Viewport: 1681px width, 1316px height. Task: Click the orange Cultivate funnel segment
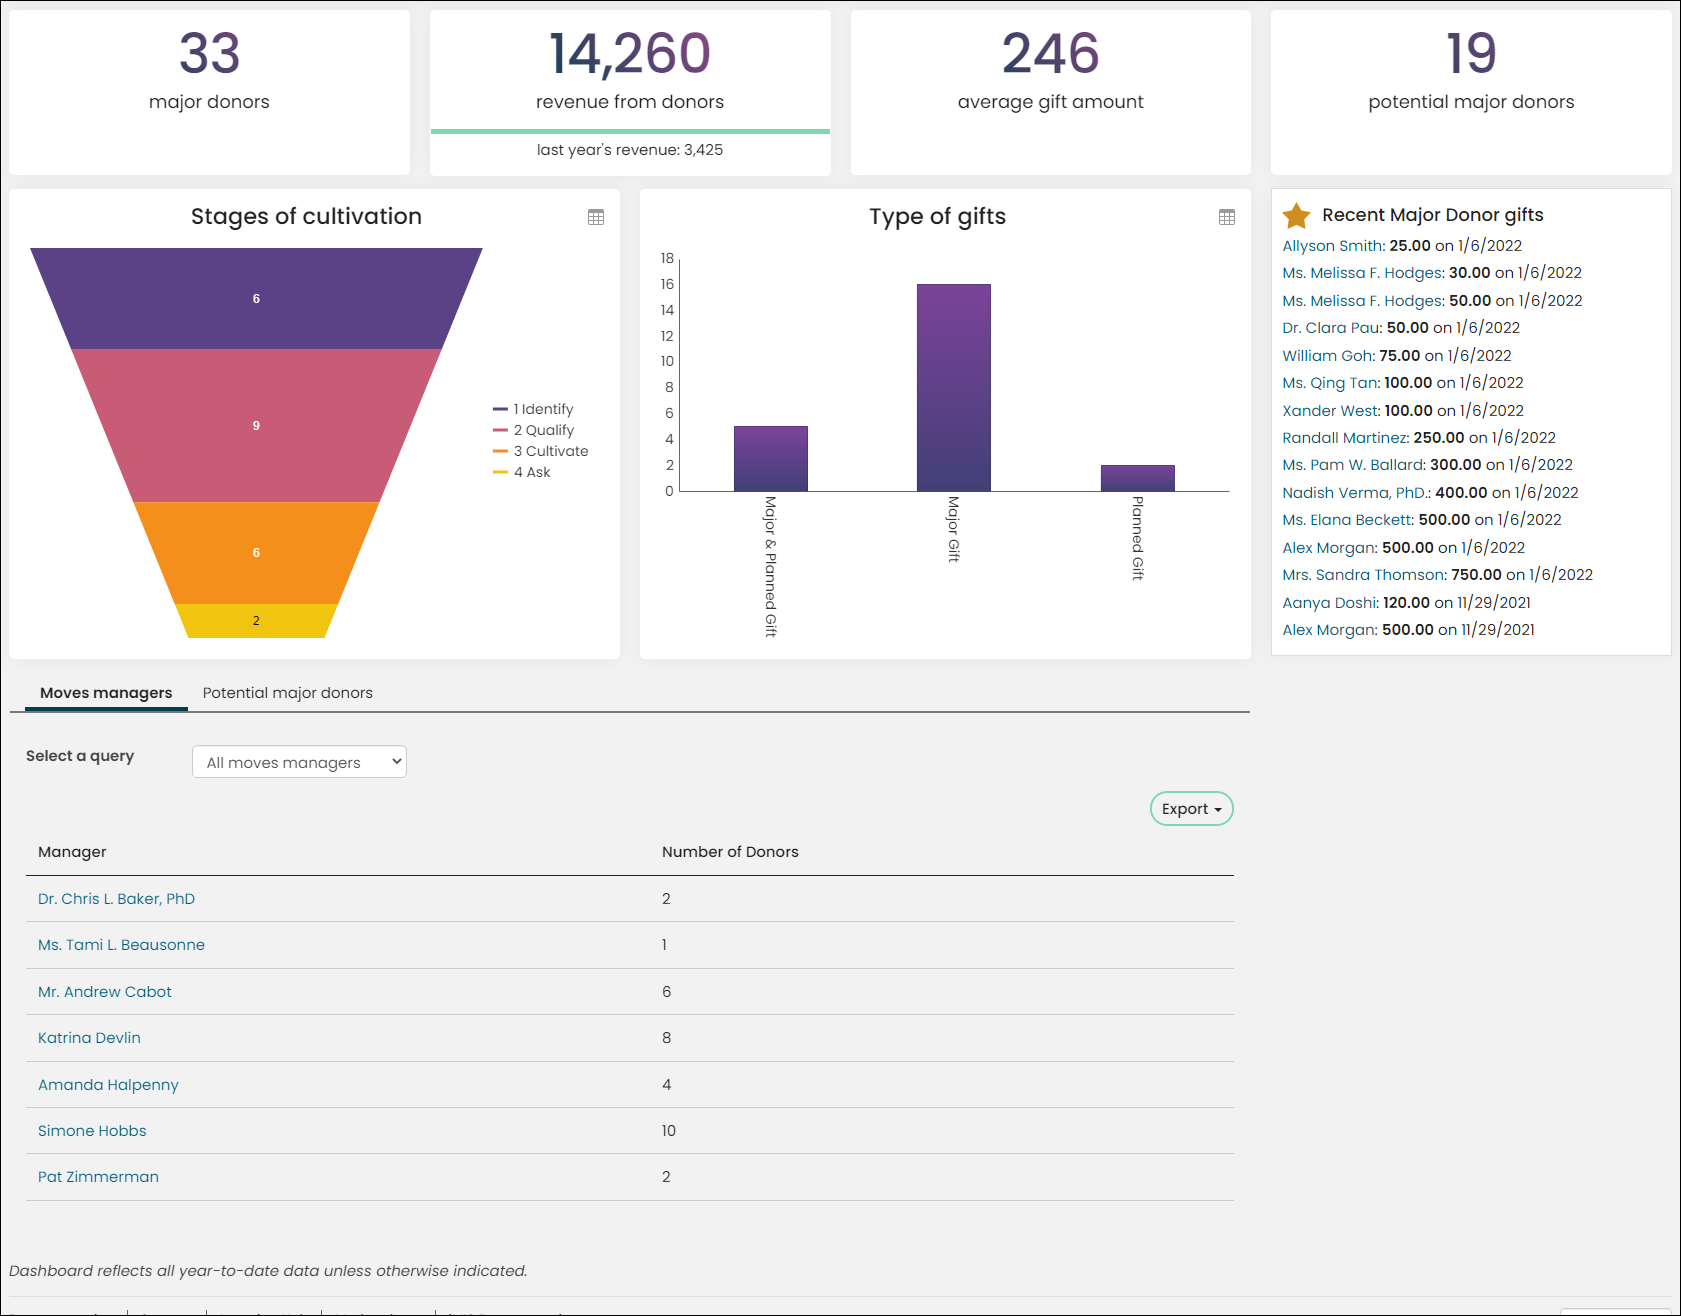click(x=256, y=552)
